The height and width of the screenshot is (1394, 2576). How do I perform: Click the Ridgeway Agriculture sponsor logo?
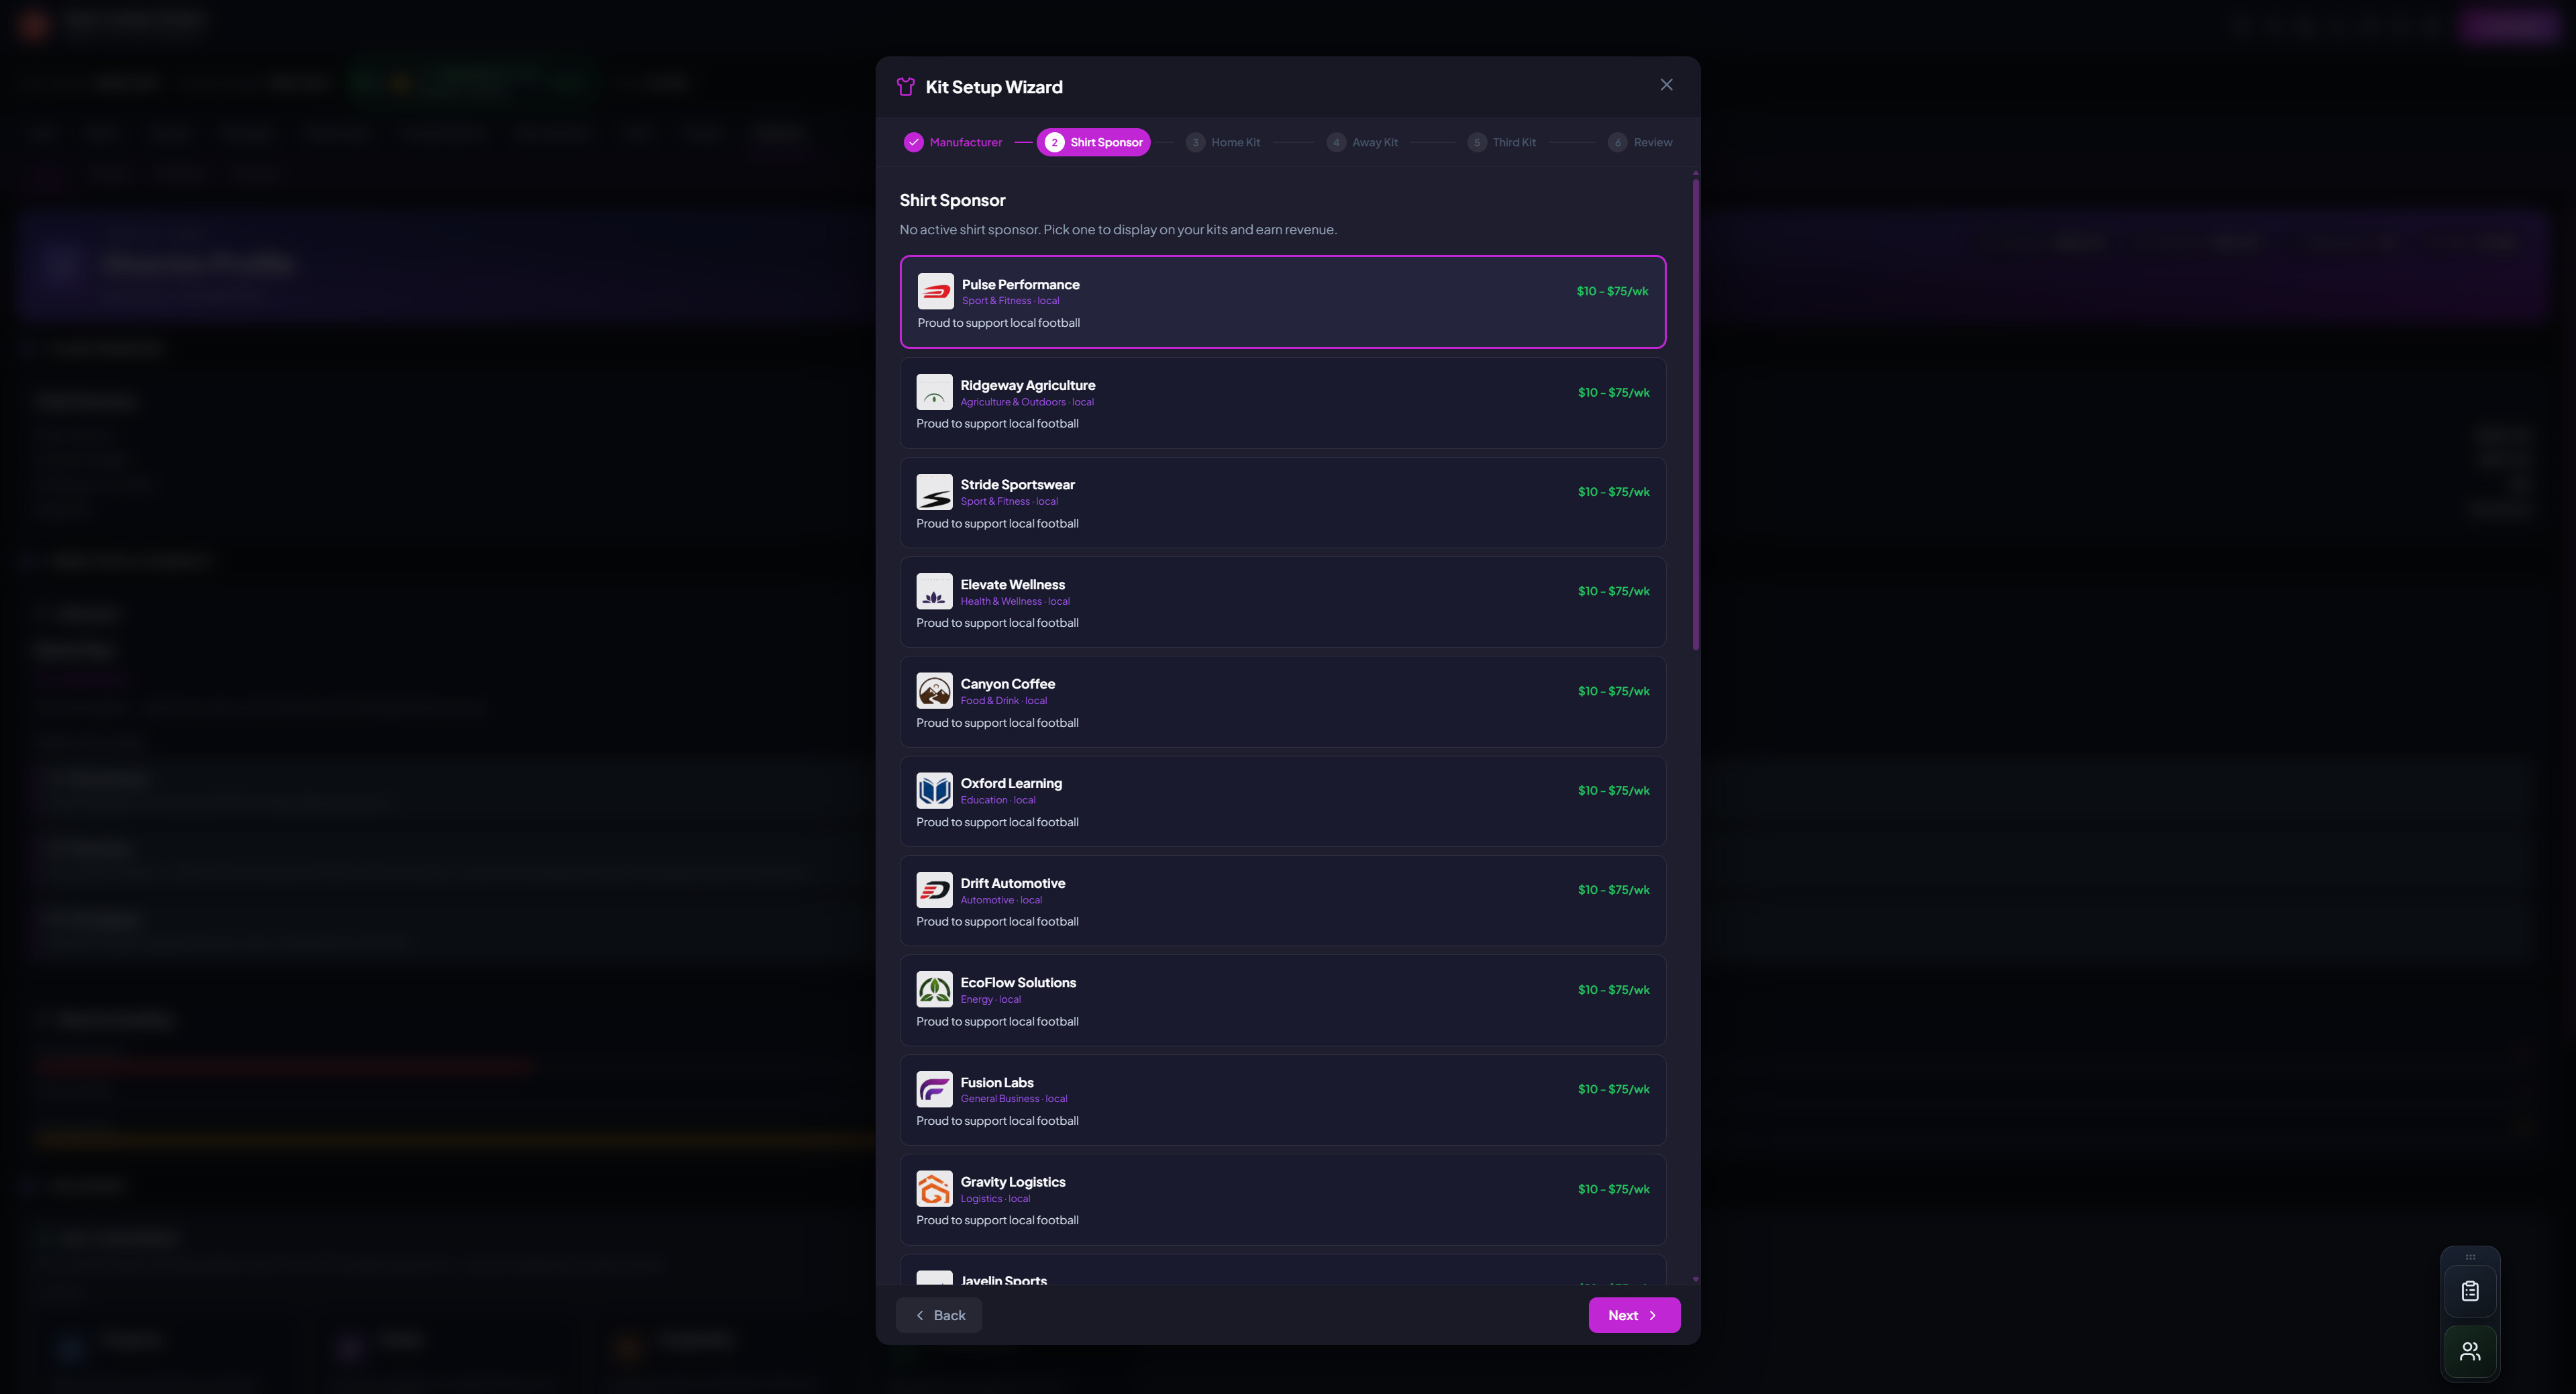tap(934, 392)
